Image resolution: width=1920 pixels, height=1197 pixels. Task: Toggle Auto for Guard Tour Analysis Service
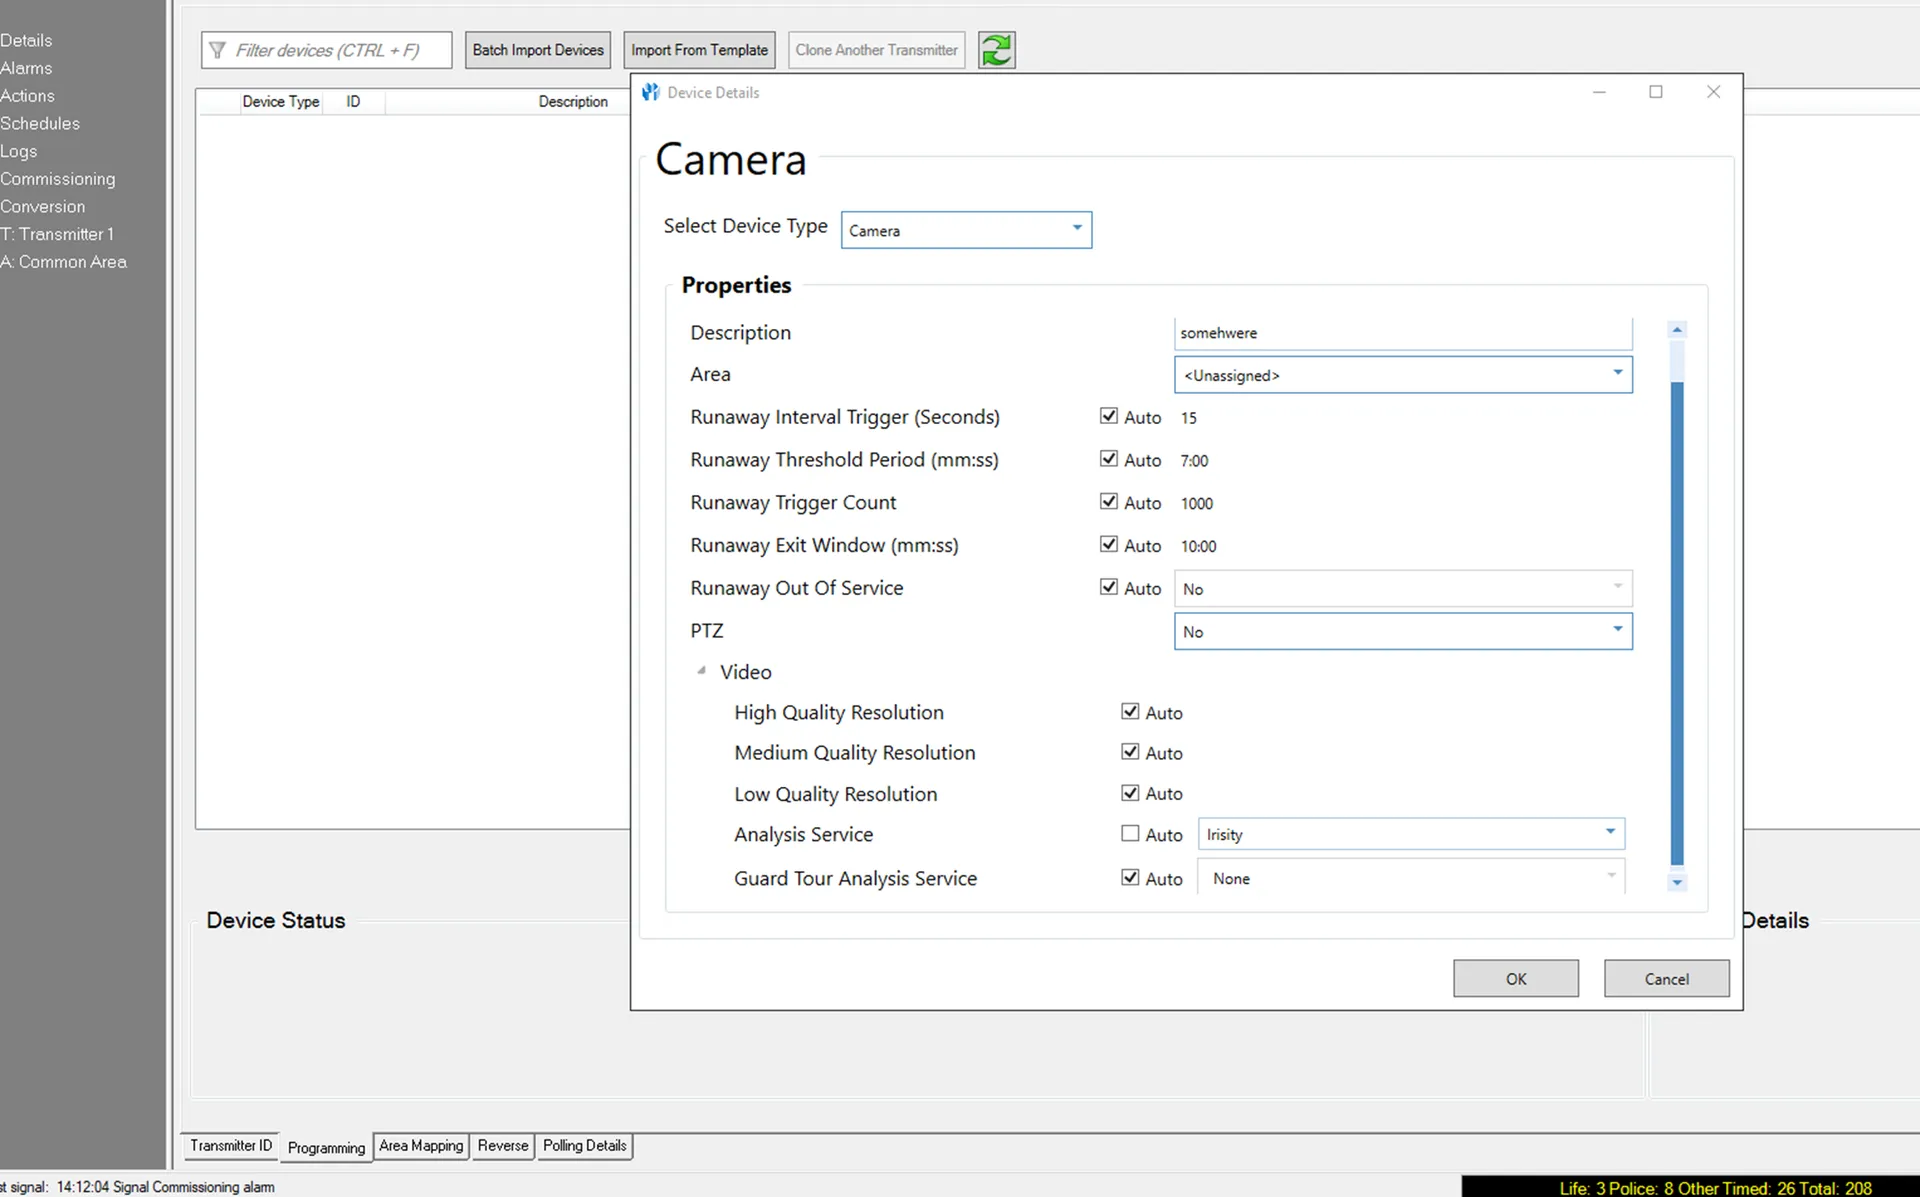click(1130, 877)
